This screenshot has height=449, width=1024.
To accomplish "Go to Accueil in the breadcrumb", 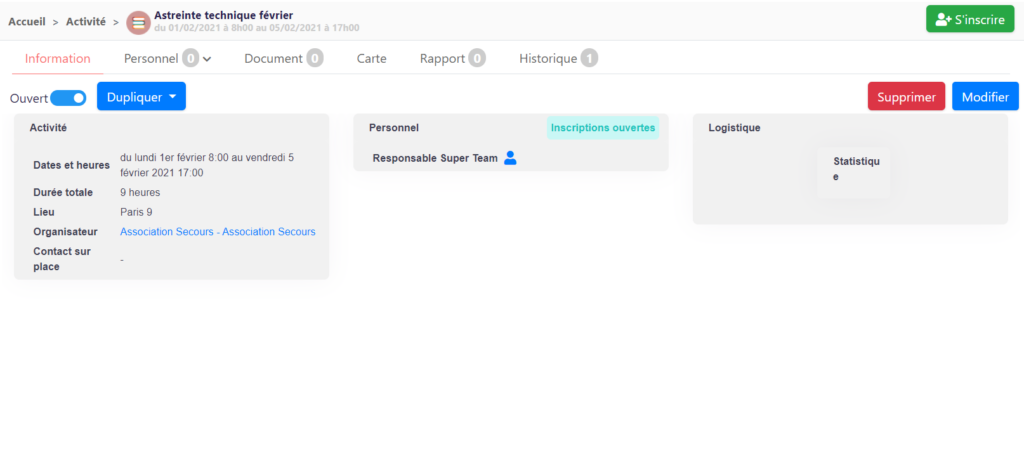I will pos(27,22).
